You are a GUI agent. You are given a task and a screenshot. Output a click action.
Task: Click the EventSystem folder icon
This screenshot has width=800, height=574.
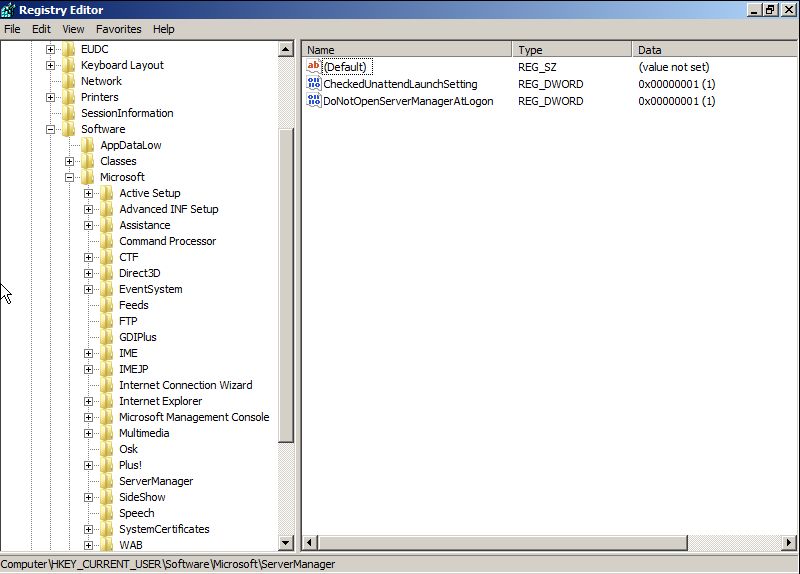(x=107, y=289)
